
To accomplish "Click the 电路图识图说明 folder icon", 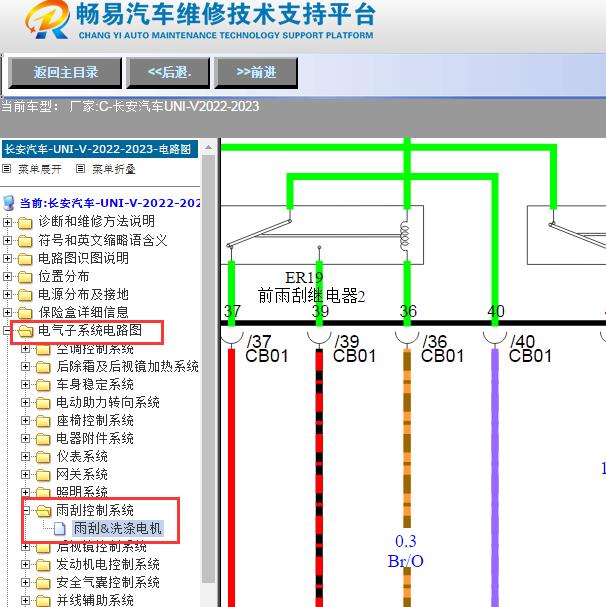I will [25, 259].
